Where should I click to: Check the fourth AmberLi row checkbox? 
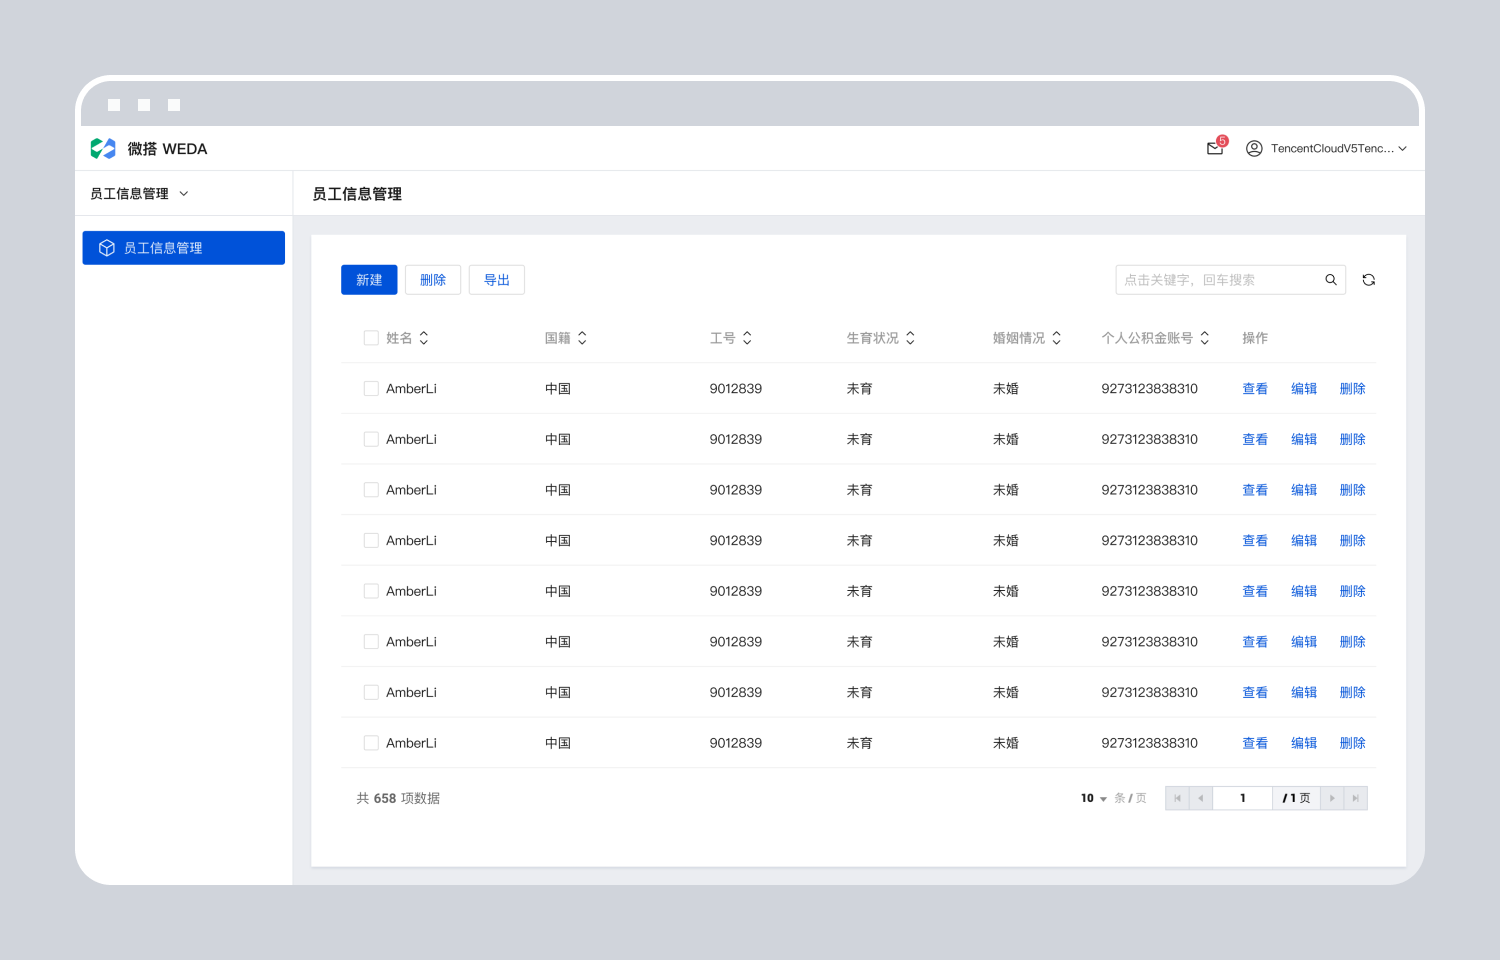371,541
